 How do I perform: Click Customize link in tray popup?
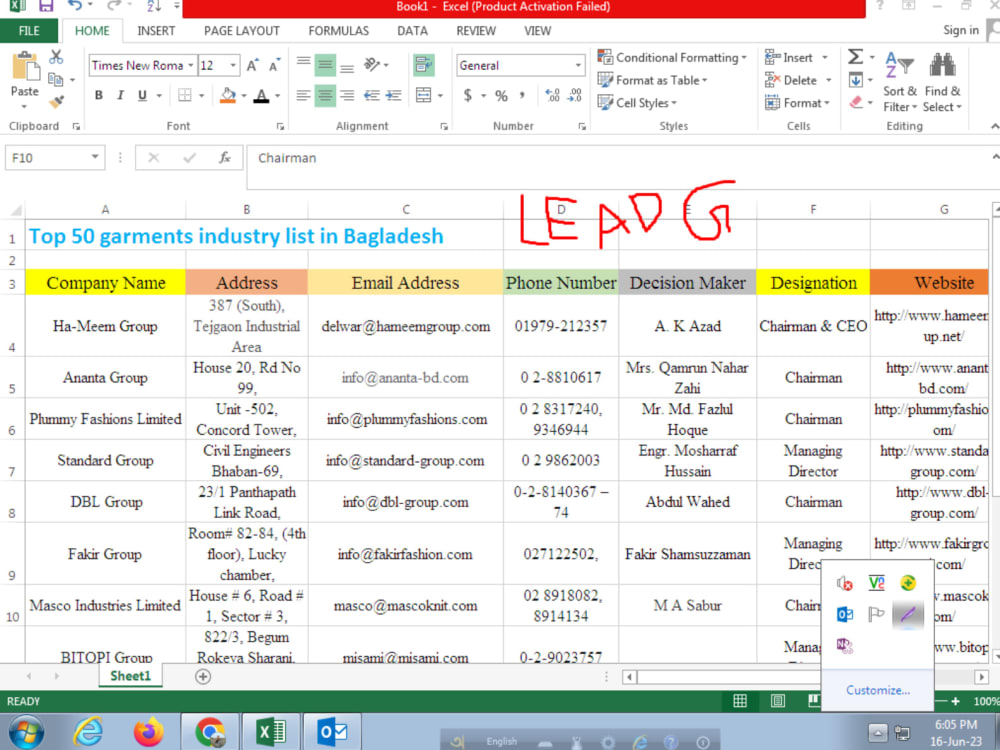pyautogui.click(x=878, y=690)
